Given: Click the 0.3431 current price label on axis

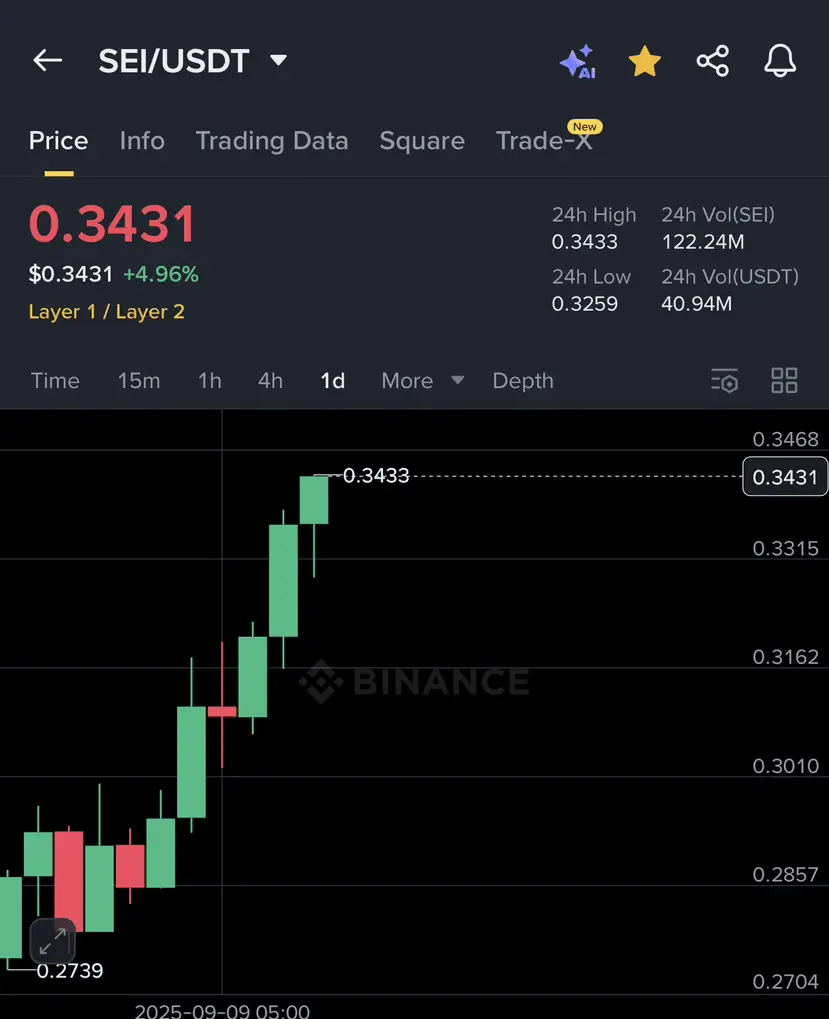Looking at the screenshot, I should [x=785, y=477].
